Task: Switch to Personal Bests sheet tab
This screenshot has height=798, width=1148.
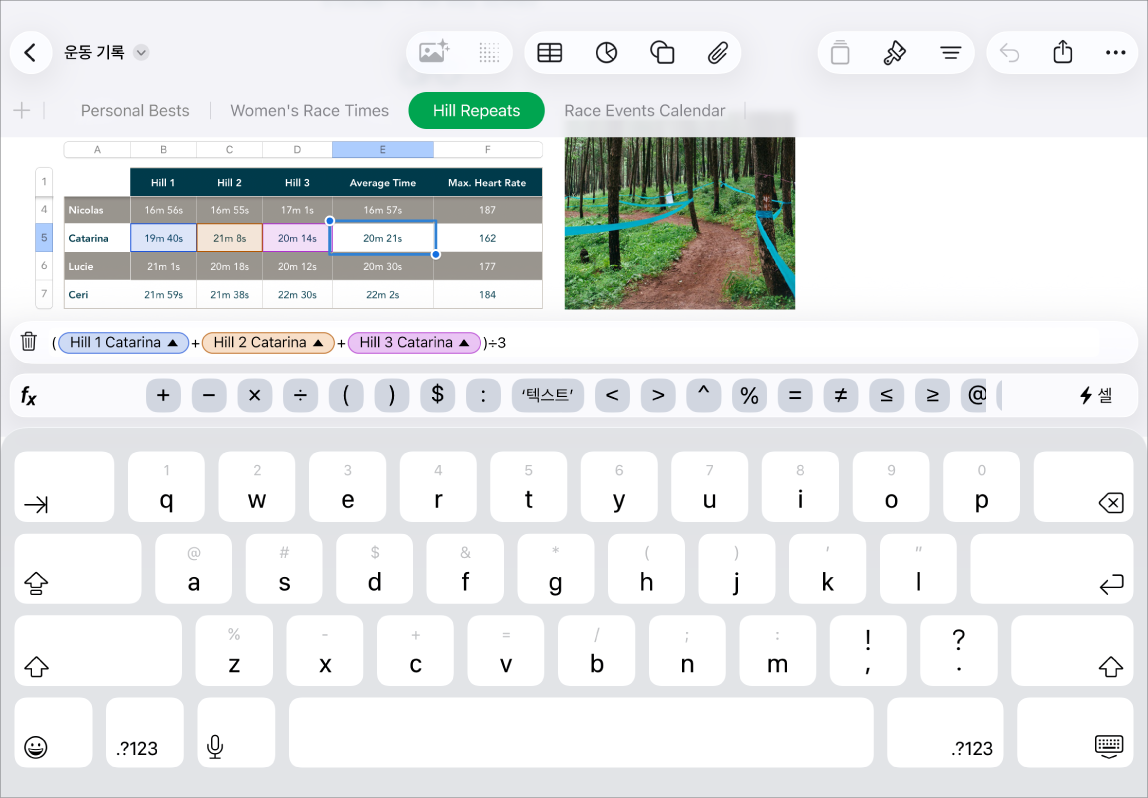Action: point(135,111)
